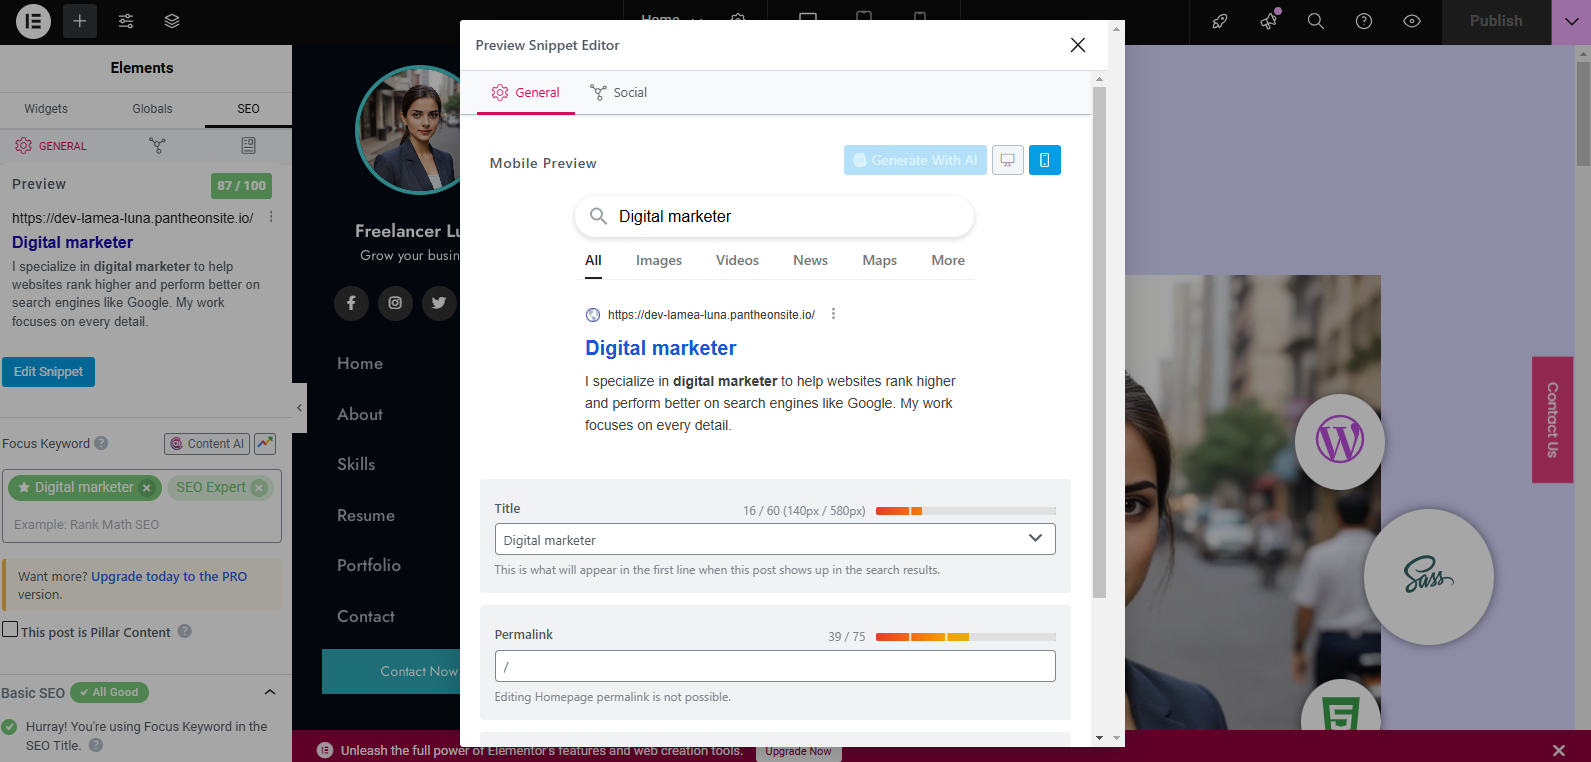Dismiss the Elementor upgrade banner
Image resolution: width=1591 pixels, height=762 pixels.
tap(1559, 750)
